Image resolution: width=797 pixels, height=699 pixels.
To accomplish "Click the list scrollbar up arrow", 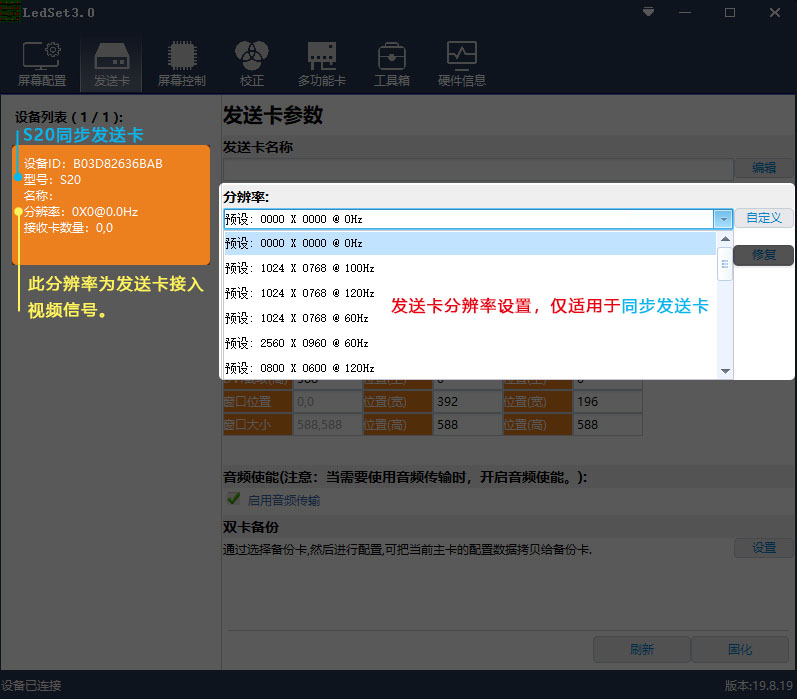I will coord(725,239).
